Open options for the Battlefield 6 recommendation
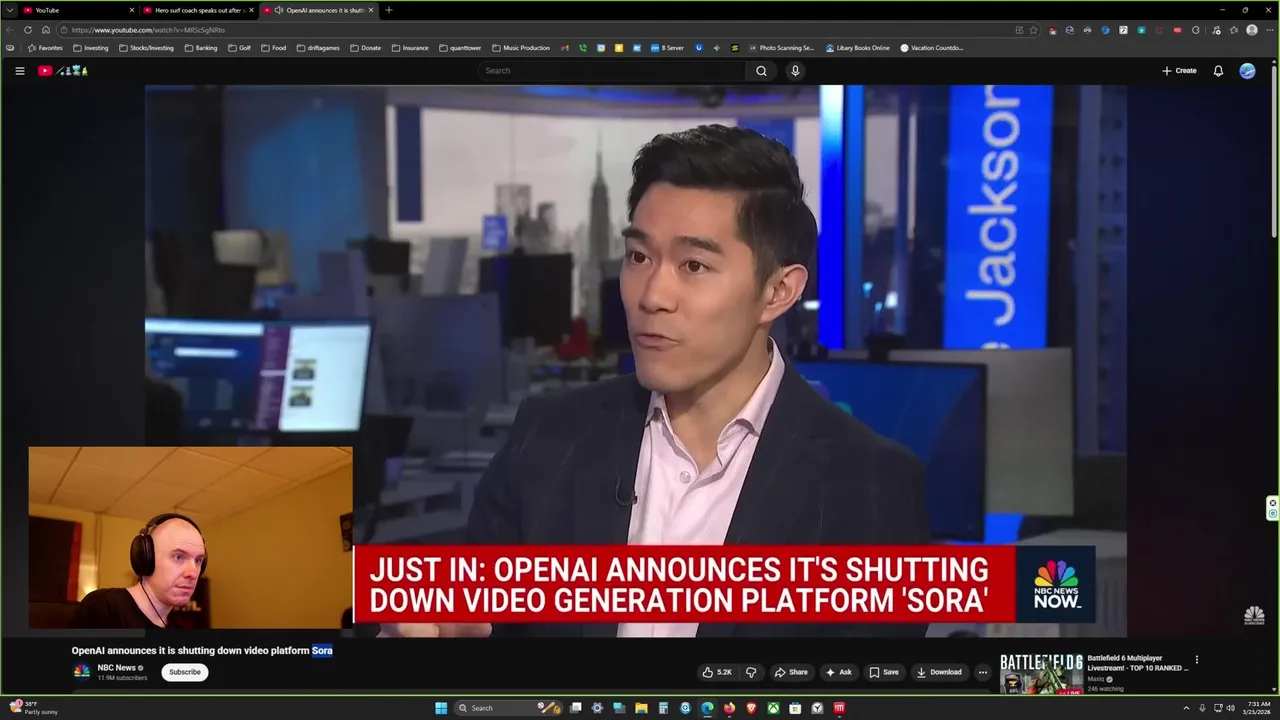Viewport: 1280px width, 720px height. [1196, 660]
